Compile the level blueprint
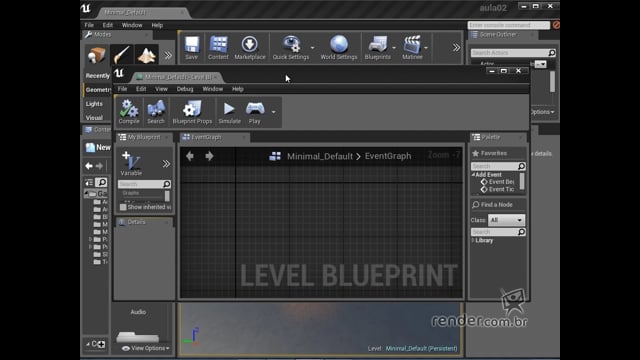Image resolution: width=640 pixels, height=360 pixels. click(129, 109)
